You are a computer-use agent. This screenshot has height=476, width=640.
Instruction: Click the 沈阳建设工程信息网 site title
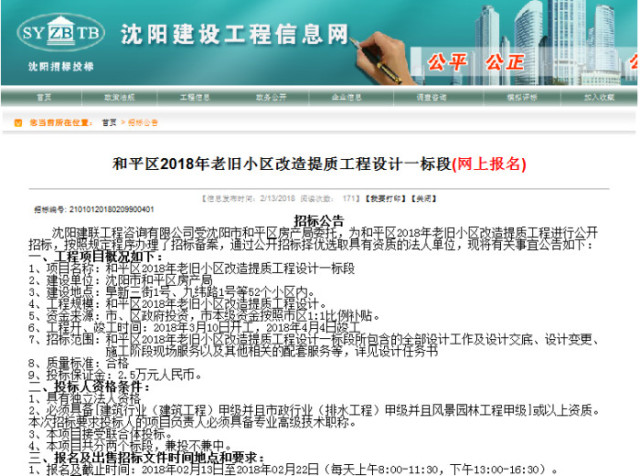point(235,34)
